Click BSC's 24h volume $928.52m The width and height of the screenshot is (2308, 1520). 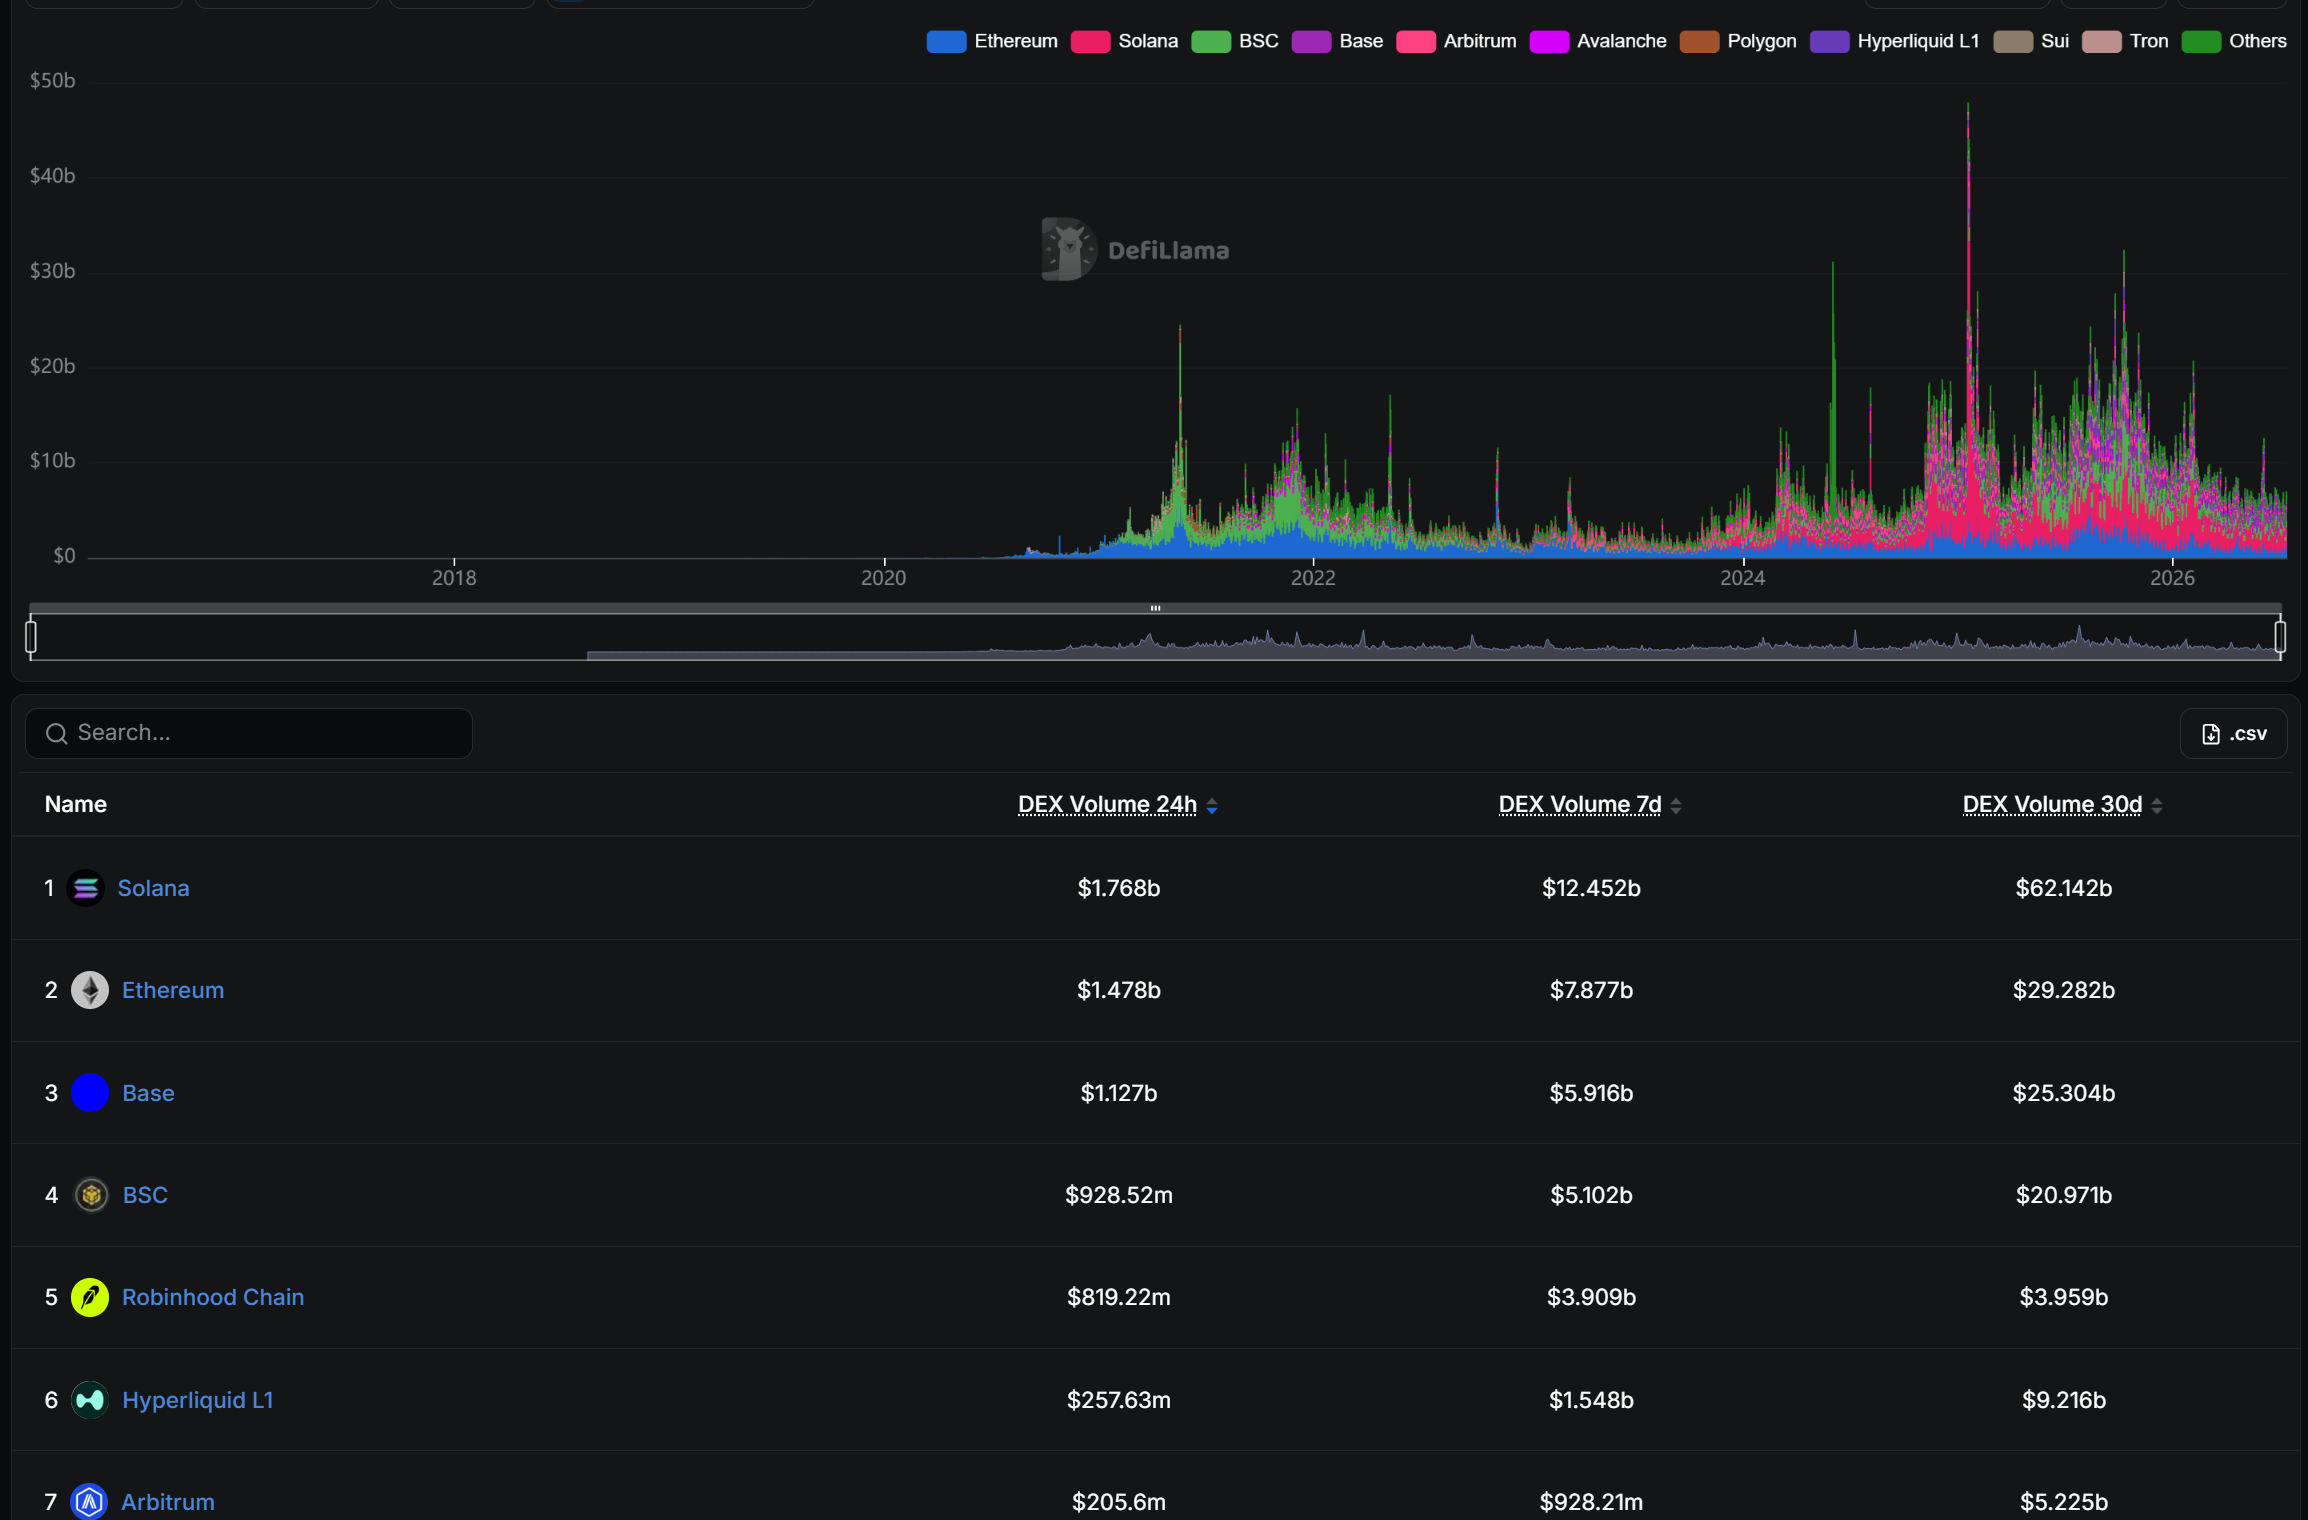pos(1118,1195)
